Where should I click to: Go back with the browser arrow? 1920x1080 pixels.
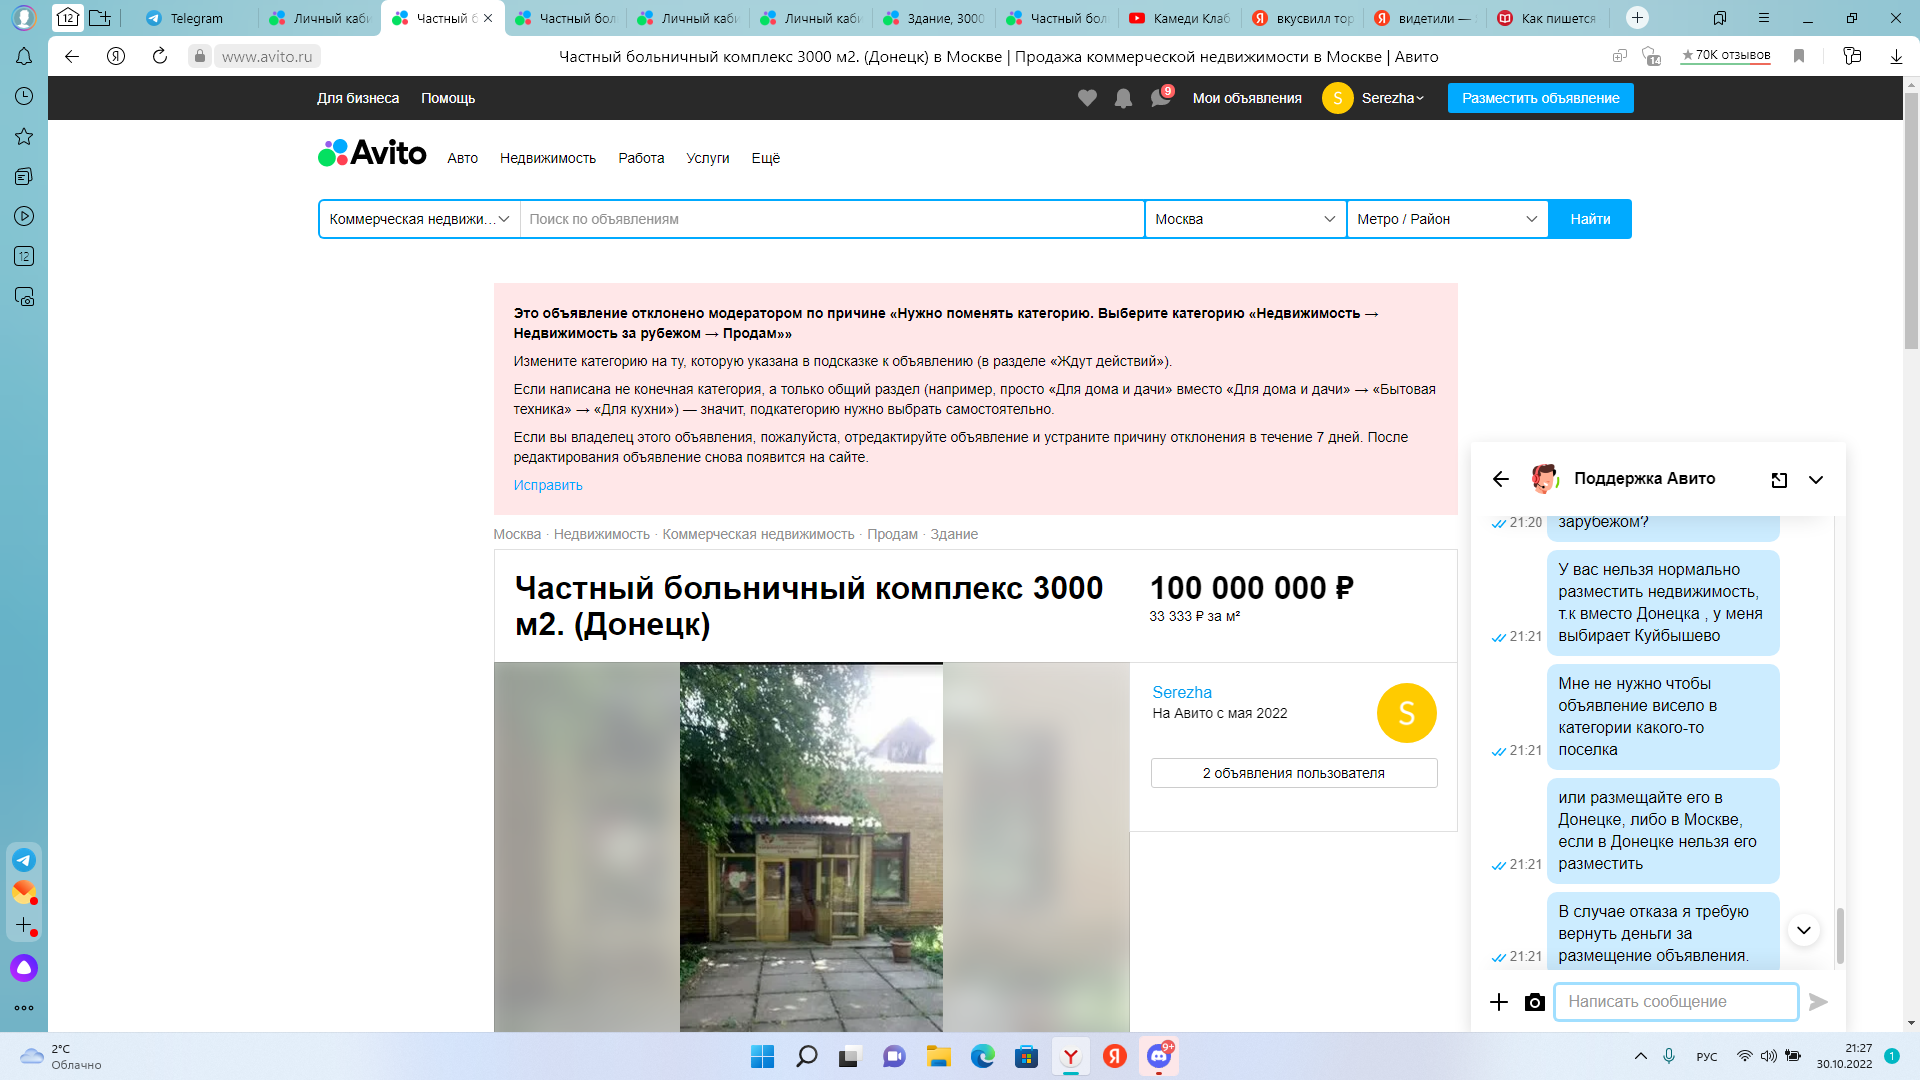72,56
